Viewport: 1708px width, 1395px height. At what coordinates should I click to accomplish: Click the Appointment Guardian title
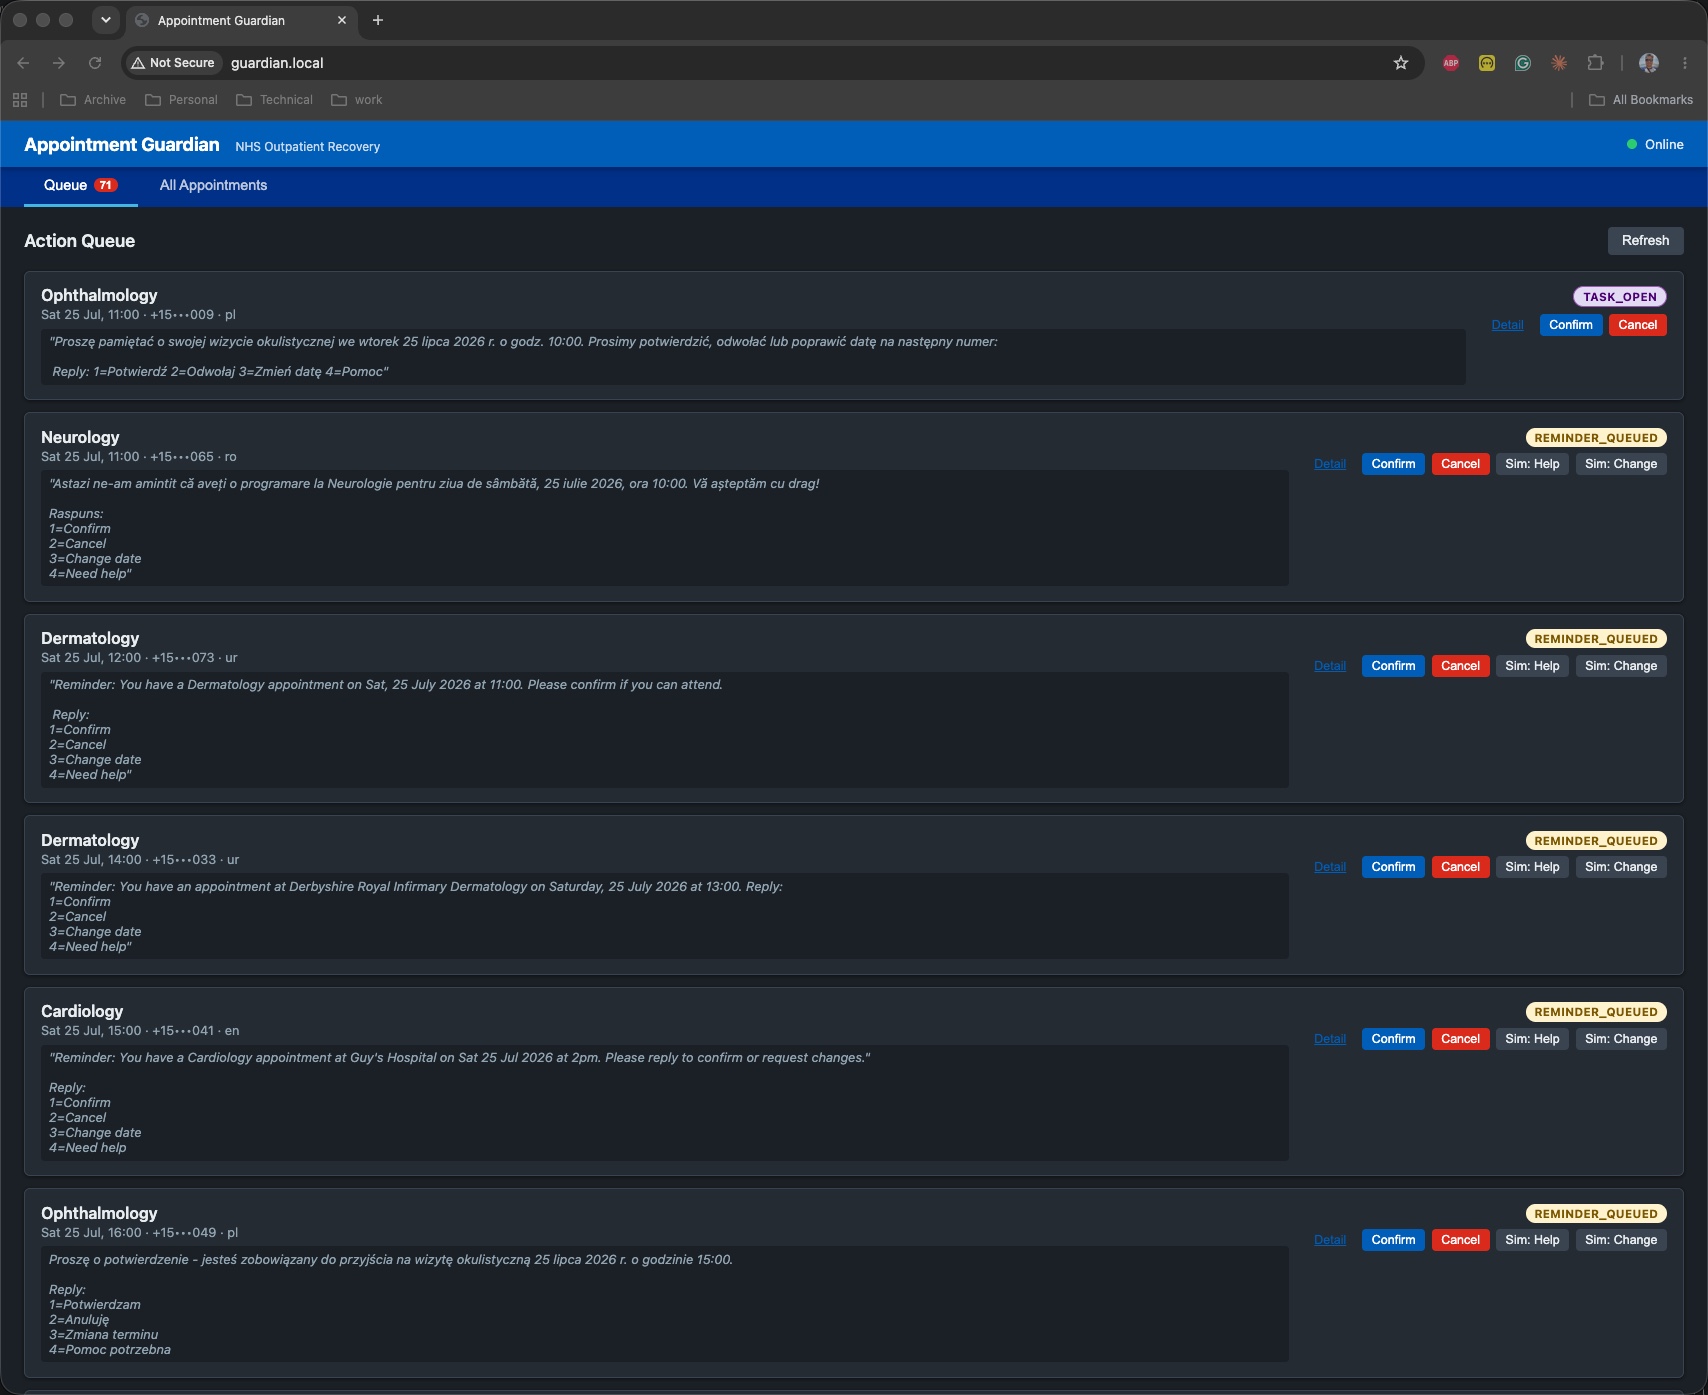click(122, 145)
